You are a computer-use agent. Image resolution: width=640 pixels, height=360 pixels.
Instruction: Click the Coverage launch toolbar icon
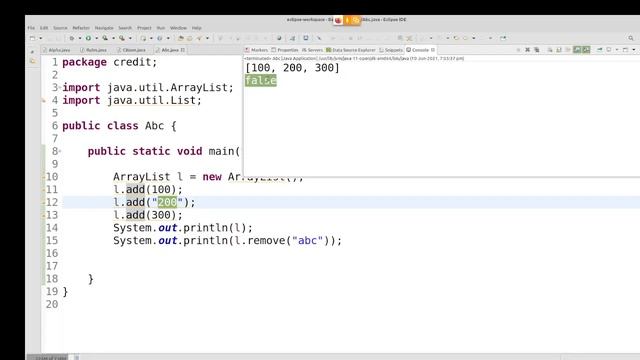click(x=105, y=38)
